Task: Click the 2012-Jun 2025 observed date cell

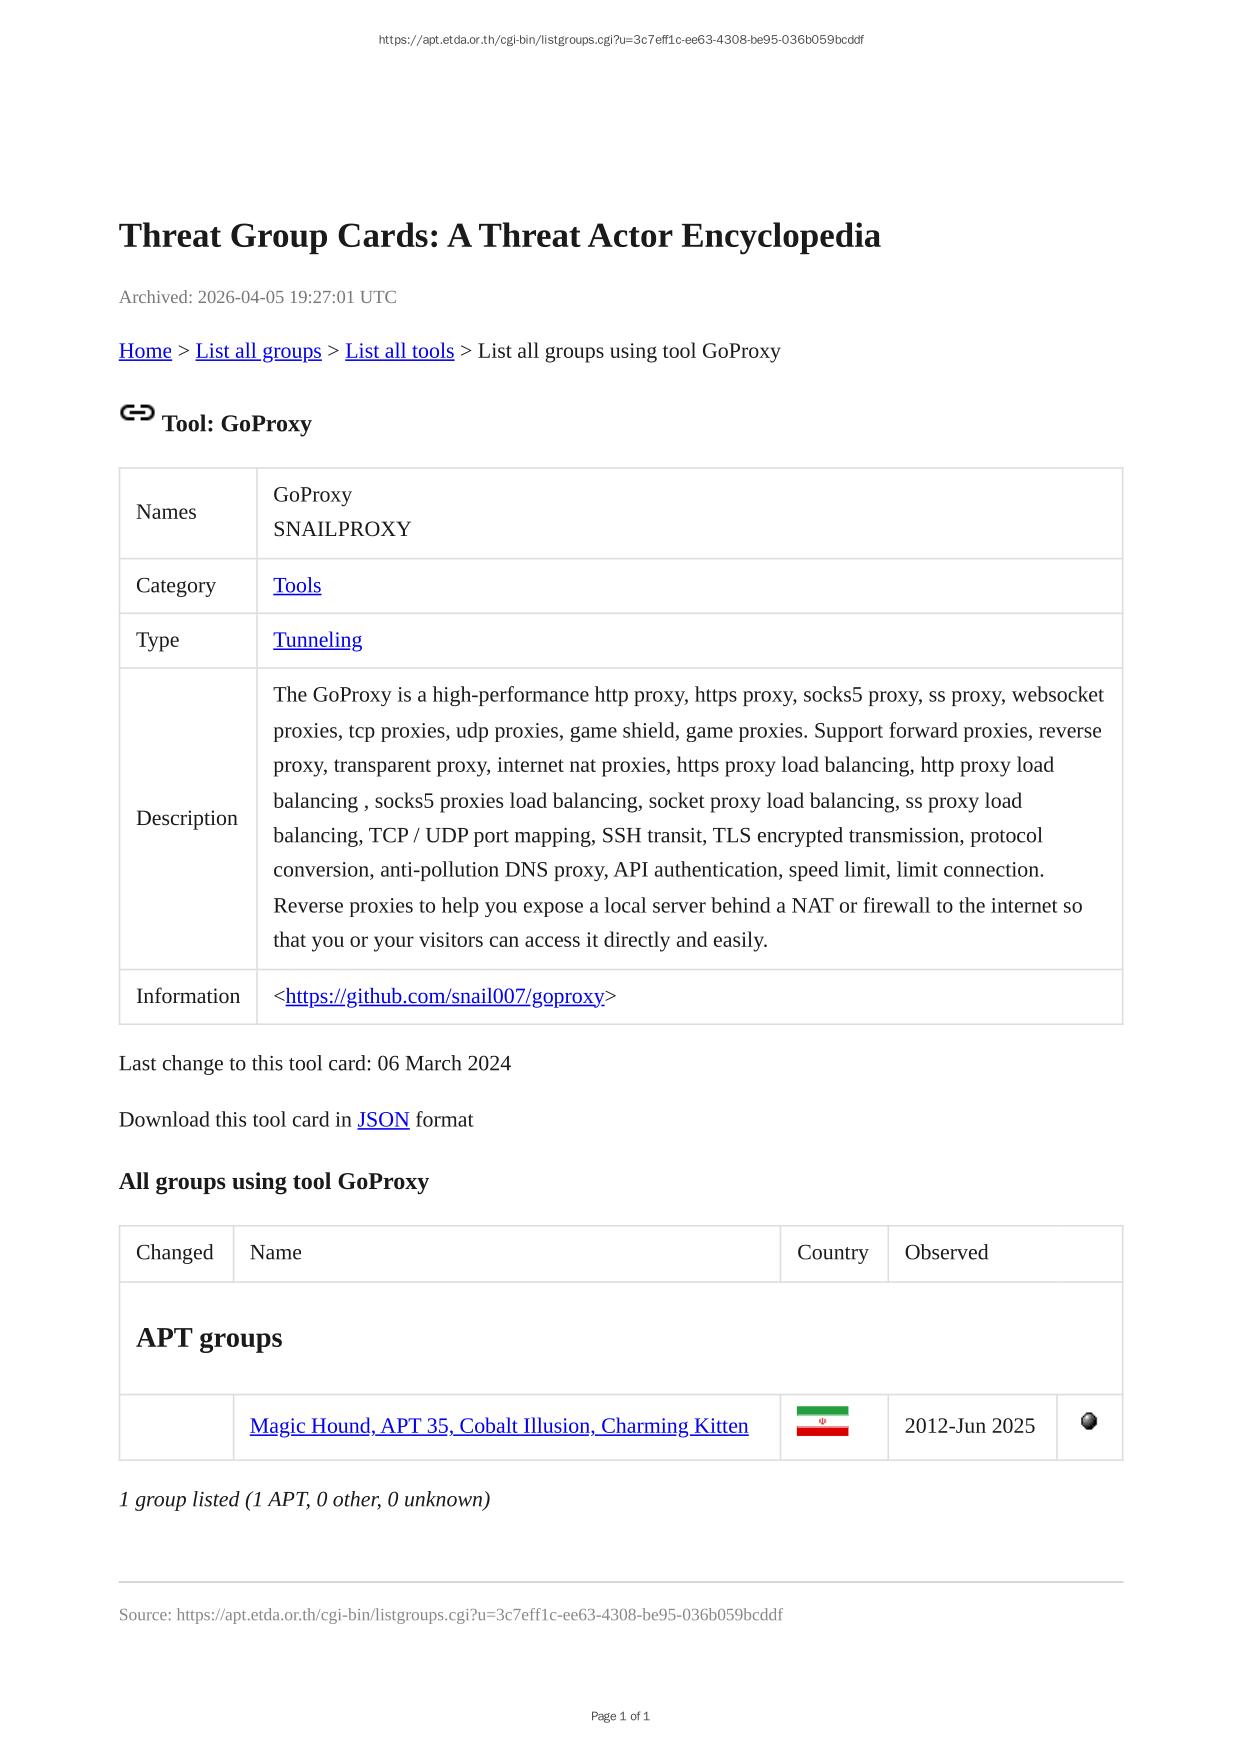Action: (969, 1426)
